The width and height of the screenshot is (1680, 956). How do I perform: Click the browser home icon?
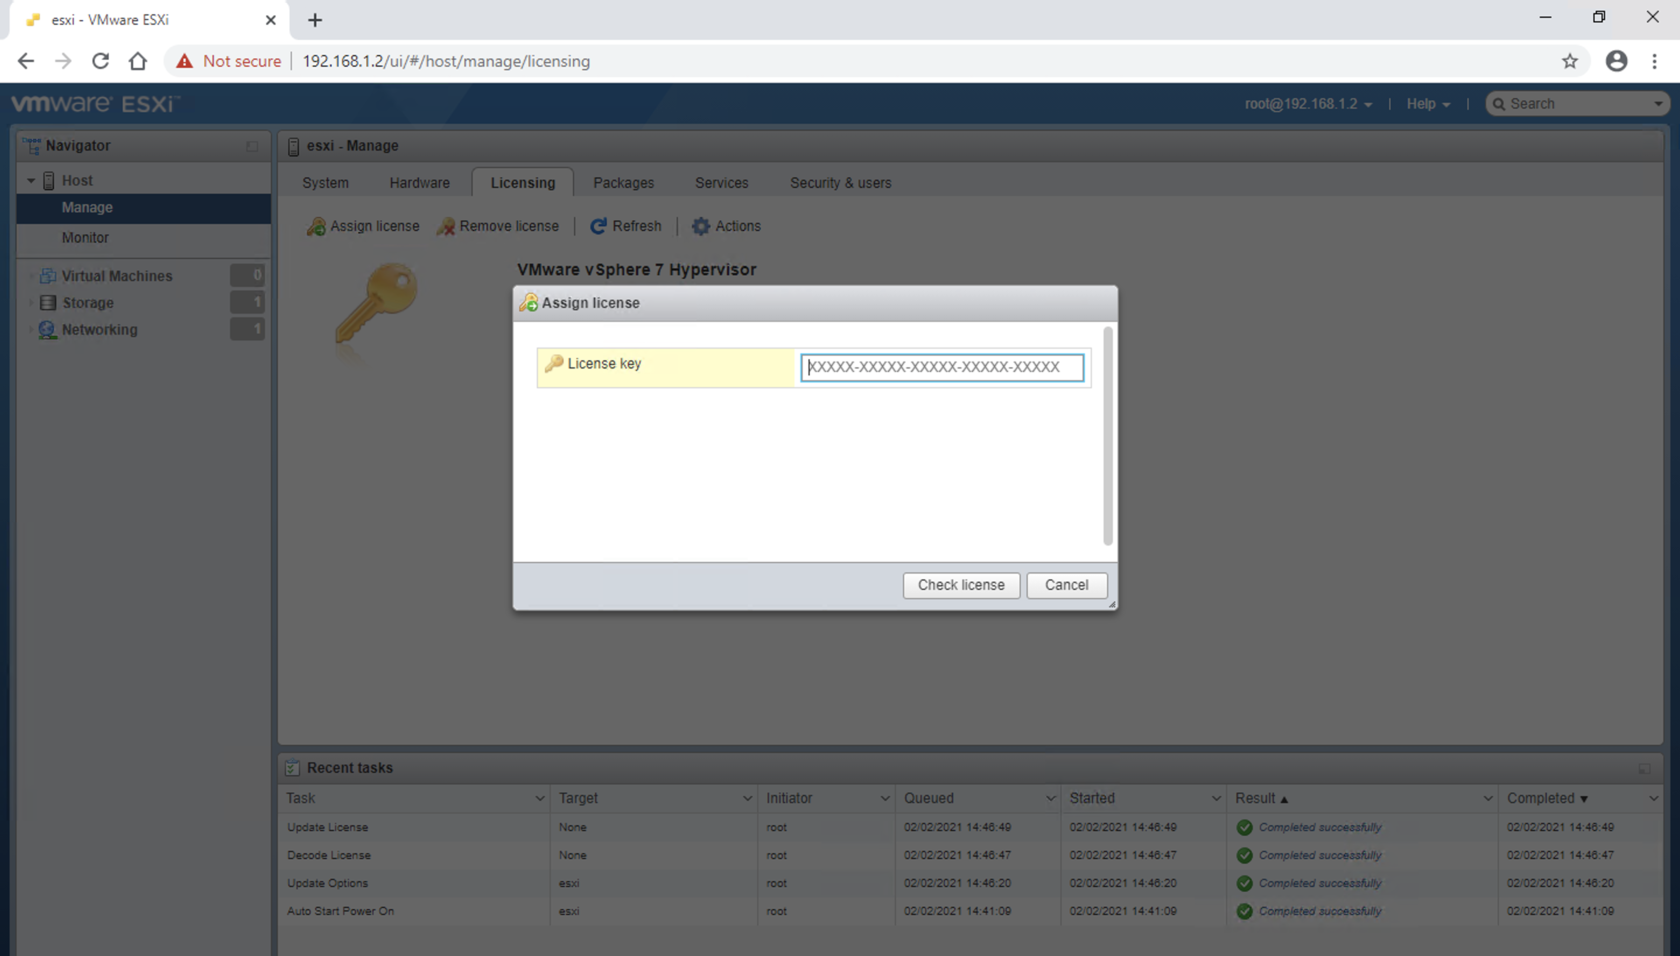pyautogui.click(x=138, y=61)
